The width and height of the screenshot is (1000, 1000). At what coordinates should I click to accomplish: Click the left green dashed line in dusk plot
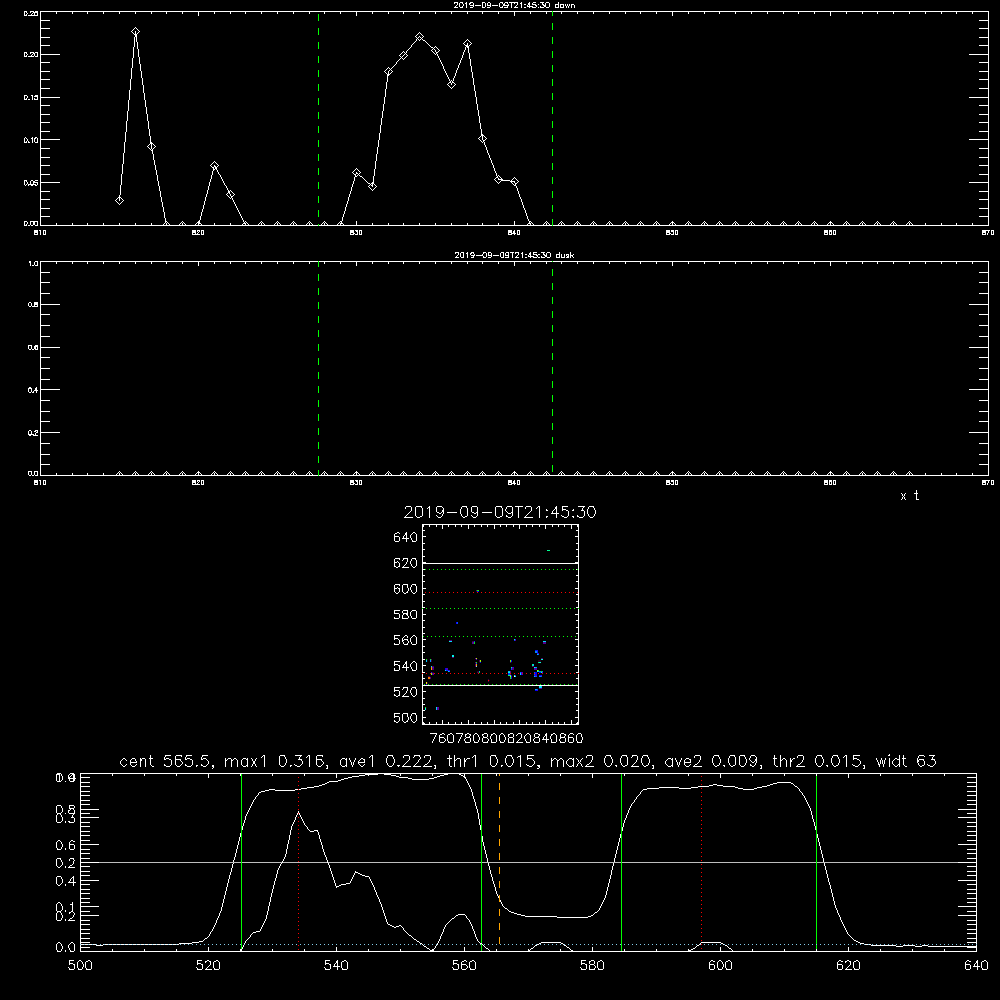pos(318,368)
